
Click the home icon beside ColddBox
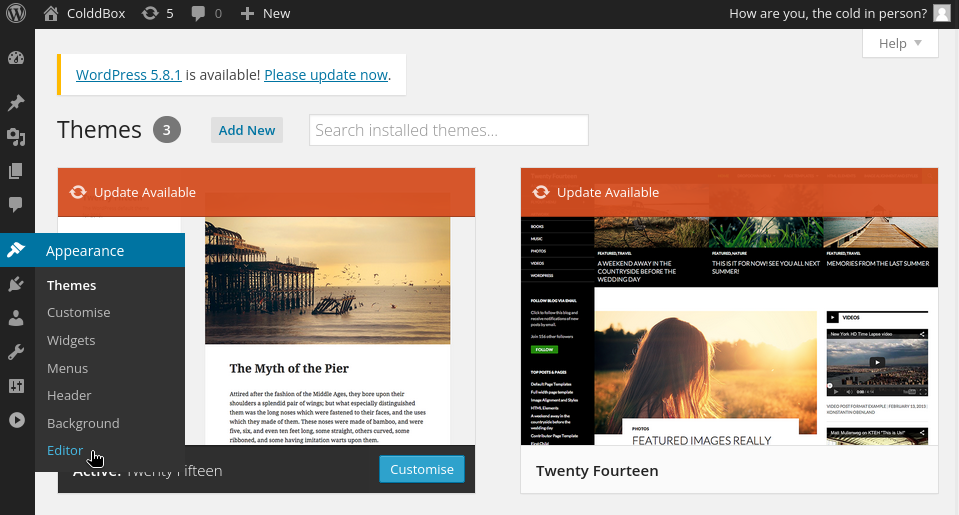(x=51, y=13)
